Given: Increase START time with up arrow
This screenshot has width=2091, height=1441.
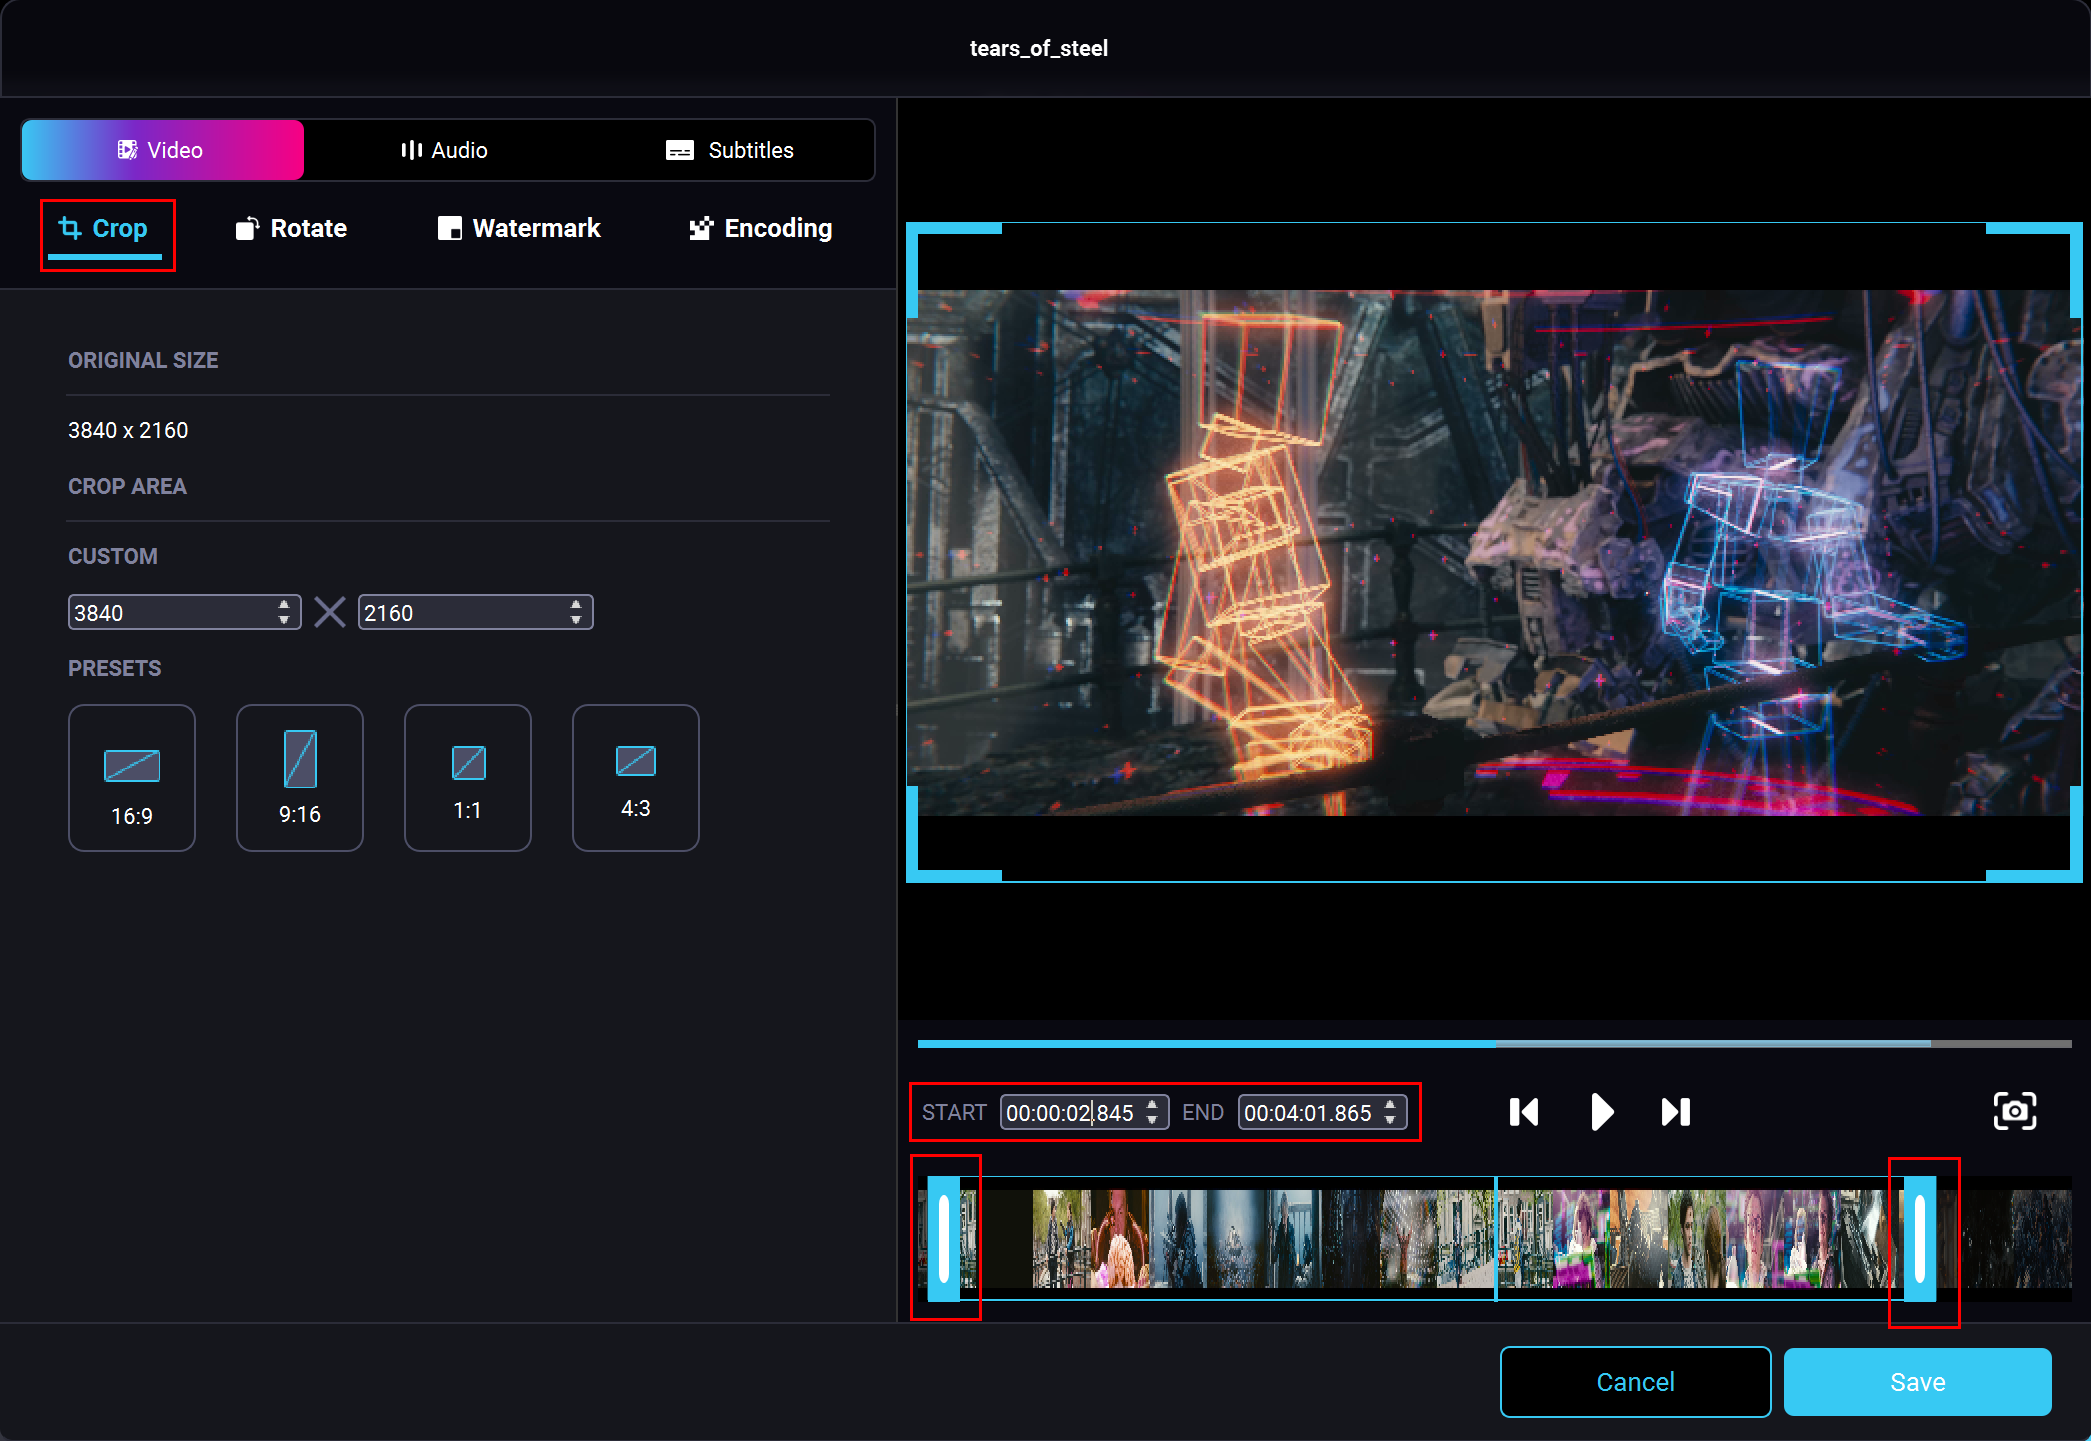Looking at the screenshot, I should 1152,1105.
